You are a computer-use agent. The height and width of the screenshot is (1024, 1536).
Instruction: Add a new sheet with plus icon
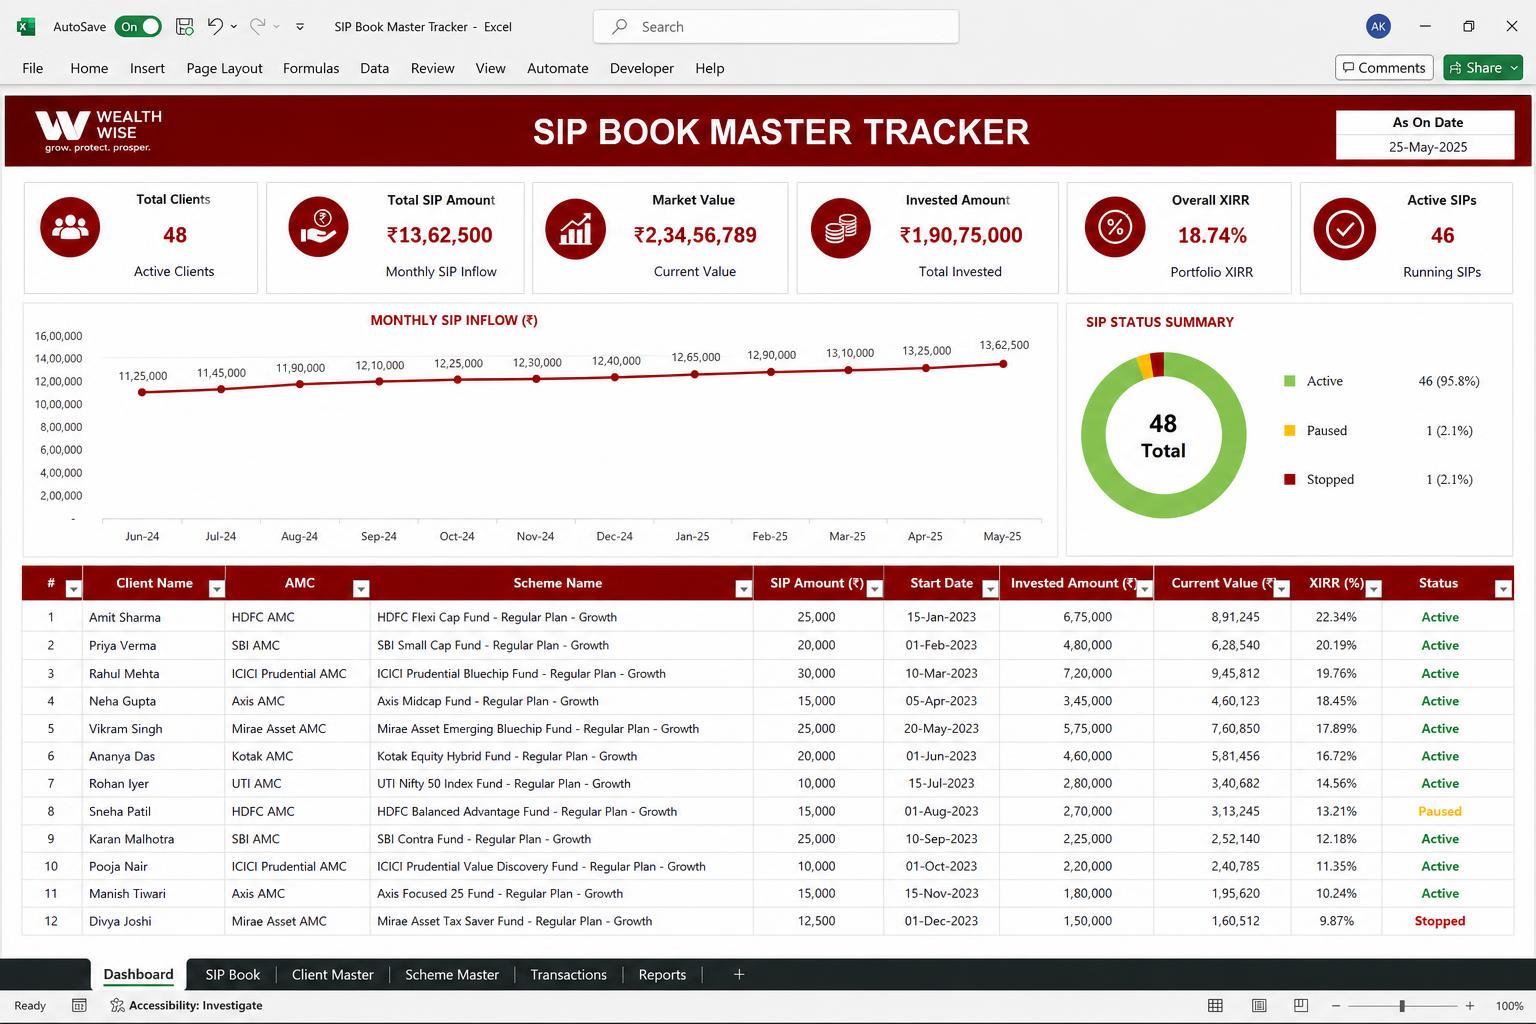coord(739,974)
